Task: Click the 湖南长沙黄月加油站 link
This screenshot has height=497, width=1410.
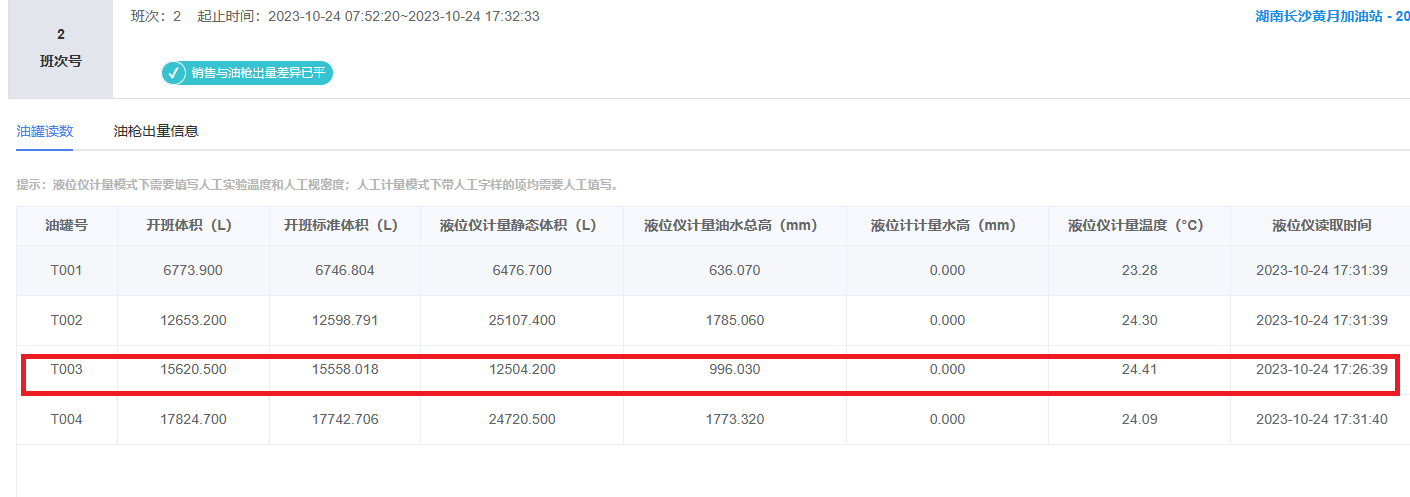Action: (x=1331, y=17)
